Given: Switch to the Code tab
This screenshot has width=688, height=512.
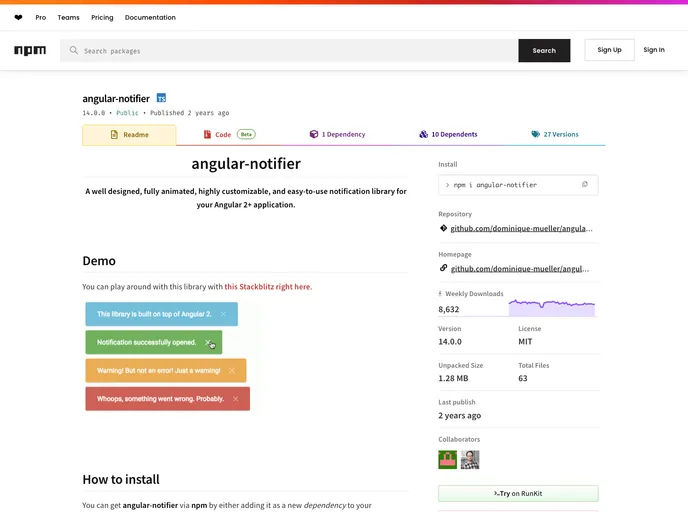Looking at the screenshot, I should pos(229,135).
